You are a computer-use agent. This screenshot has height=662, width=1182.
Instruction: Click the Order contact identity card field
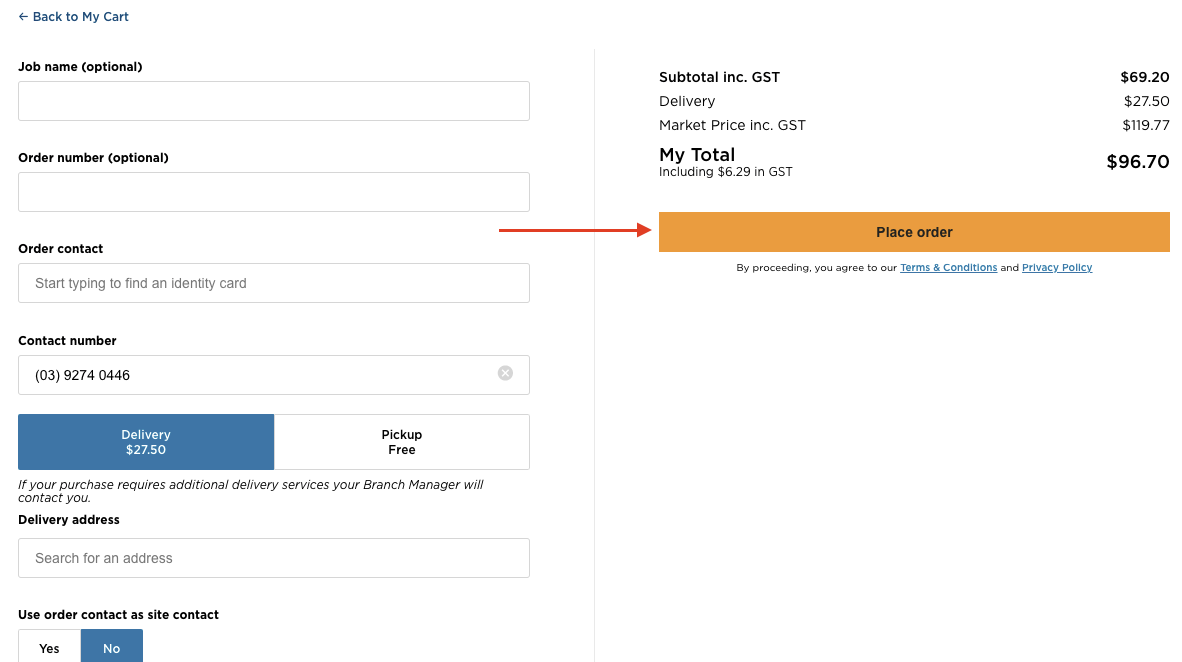pyautogui.click(x=274, y=283)
